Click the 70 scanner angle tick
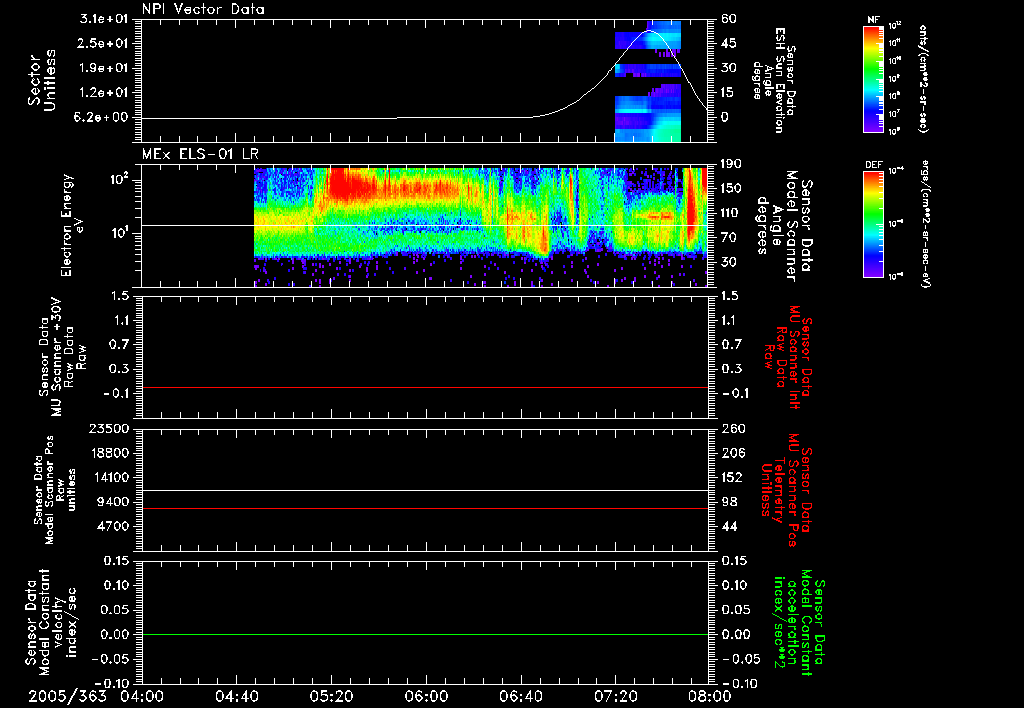Screen dimensions: 1024x708 point(729,238)
